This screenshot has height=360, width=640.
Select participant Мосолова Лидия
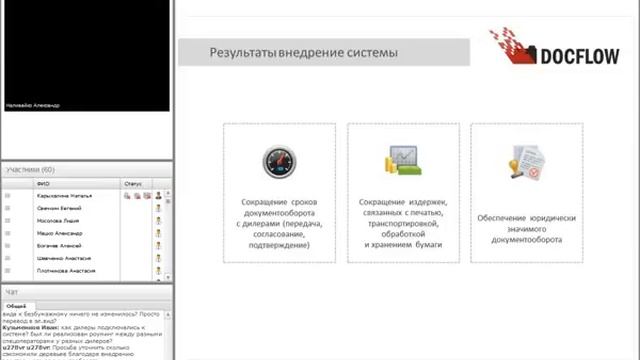tap(58, 221)
